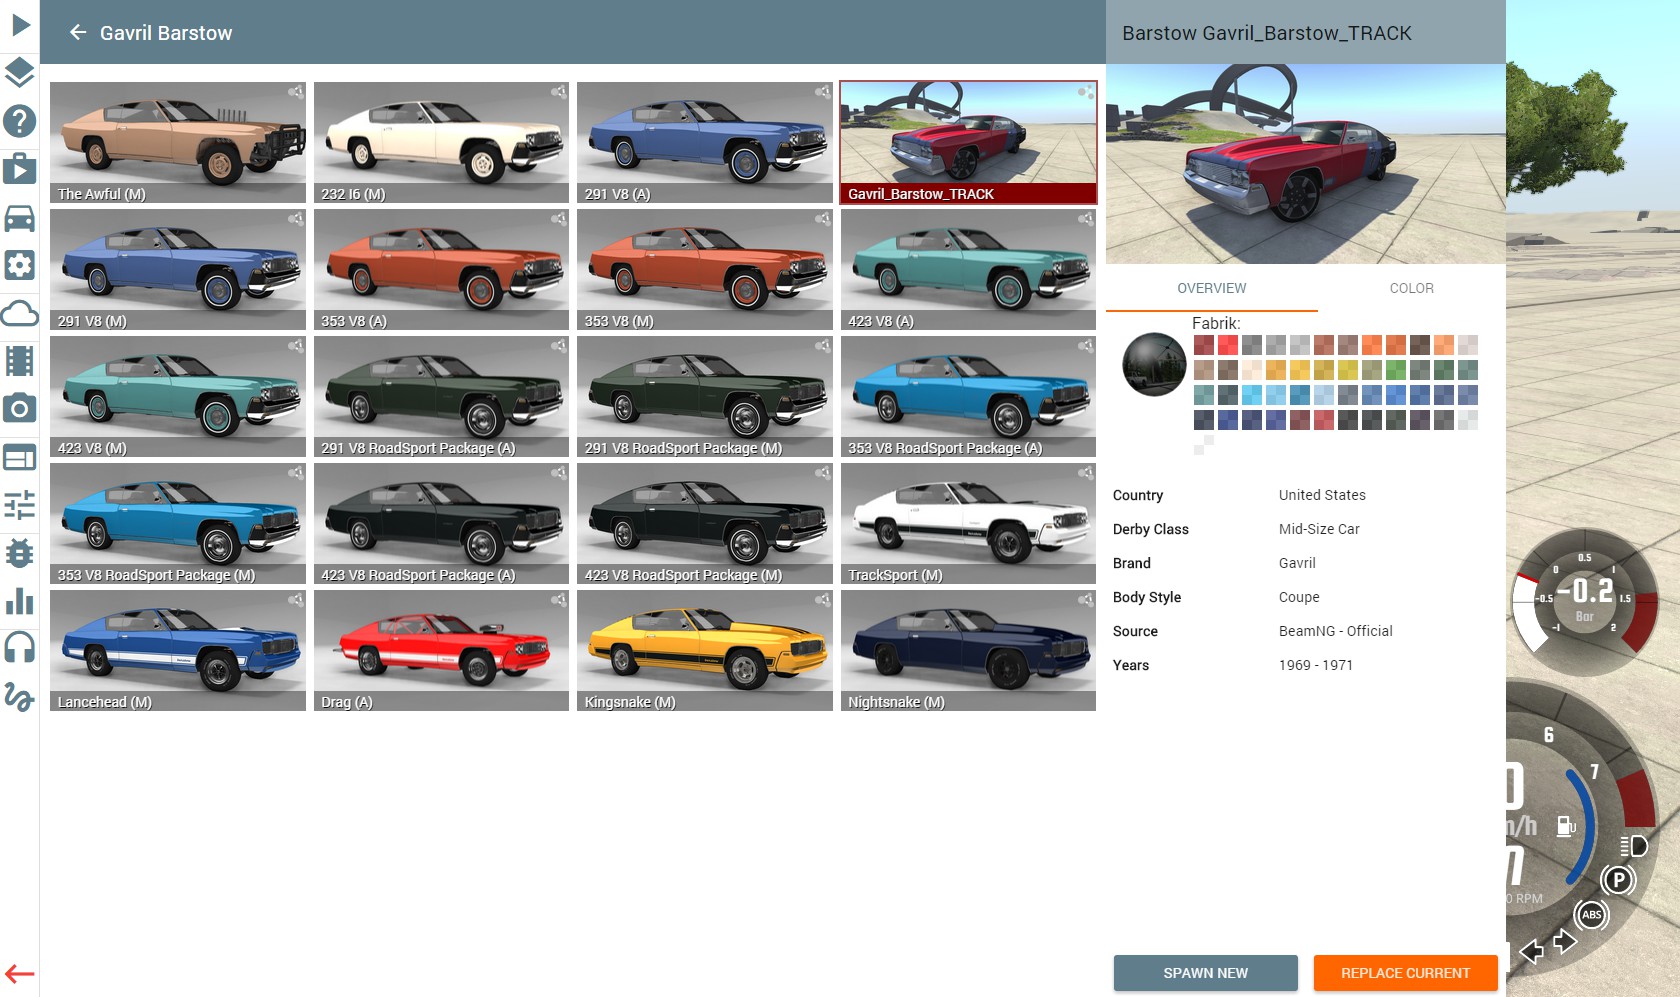Pick 353 V8 RoadSport Package (M)

(178, 524)
